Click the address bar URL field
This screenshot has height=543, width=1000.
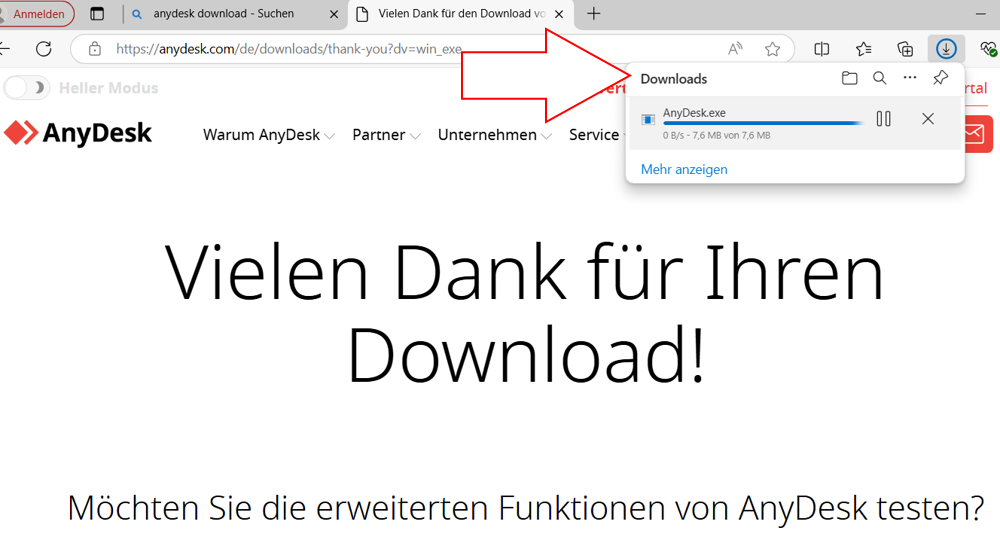(x=400, y=49)
